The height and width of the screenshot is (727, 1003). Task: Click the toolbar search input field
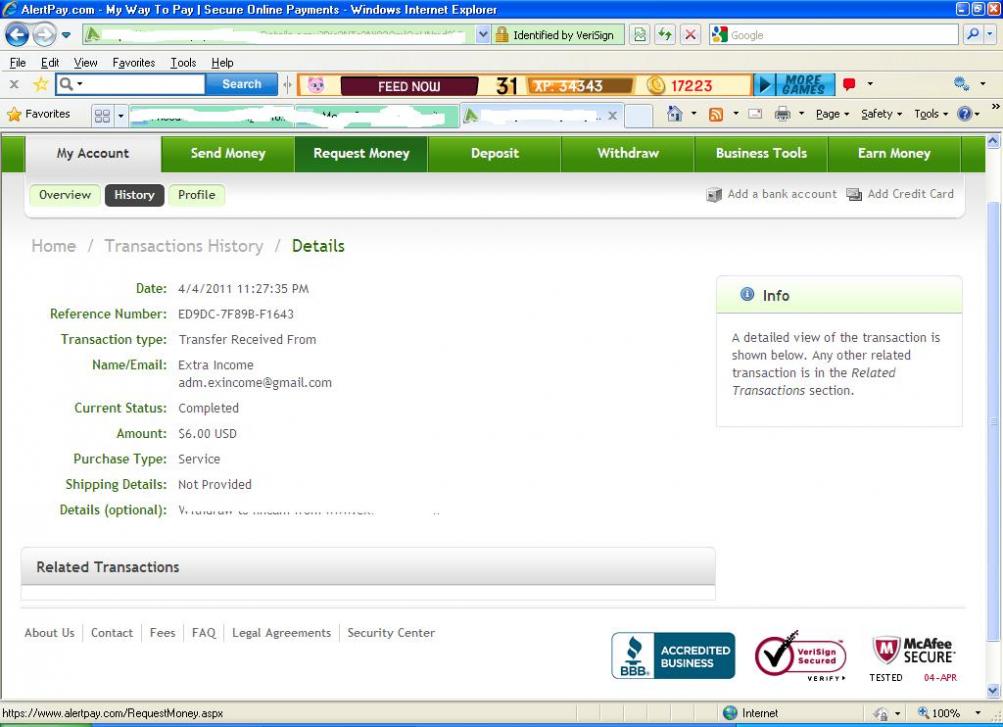click(145, 84)
